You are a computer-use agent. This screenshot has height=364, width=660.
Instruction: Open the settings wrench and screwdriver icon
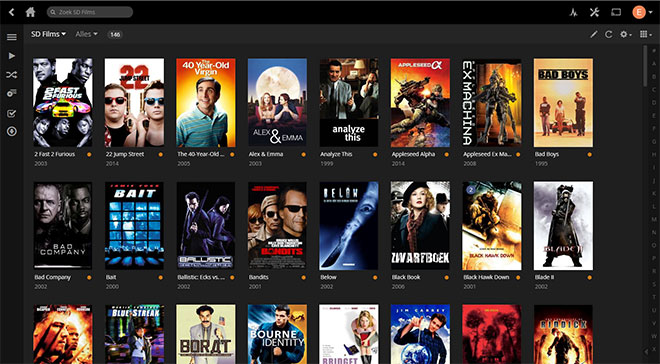pyautogui.click(x=594, y=12)
